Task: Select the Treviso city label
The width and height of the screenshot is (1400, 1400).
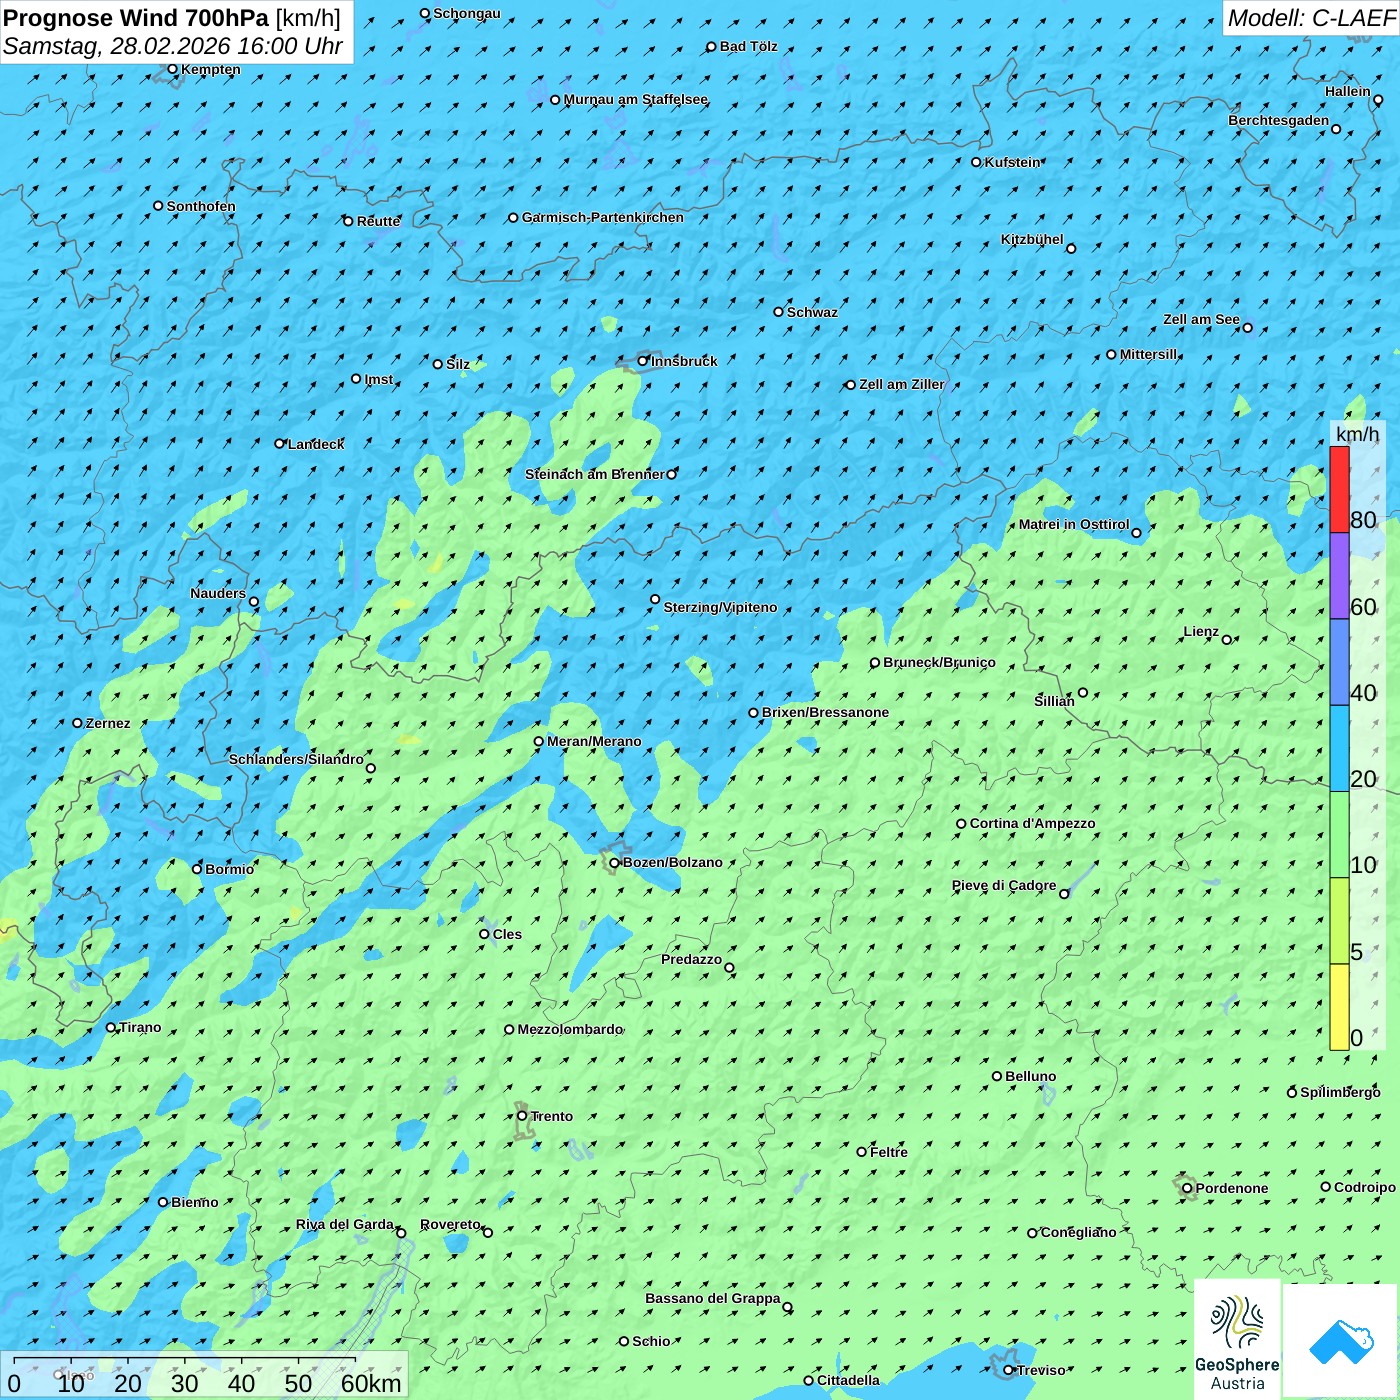Action: click(1041, 1370)
